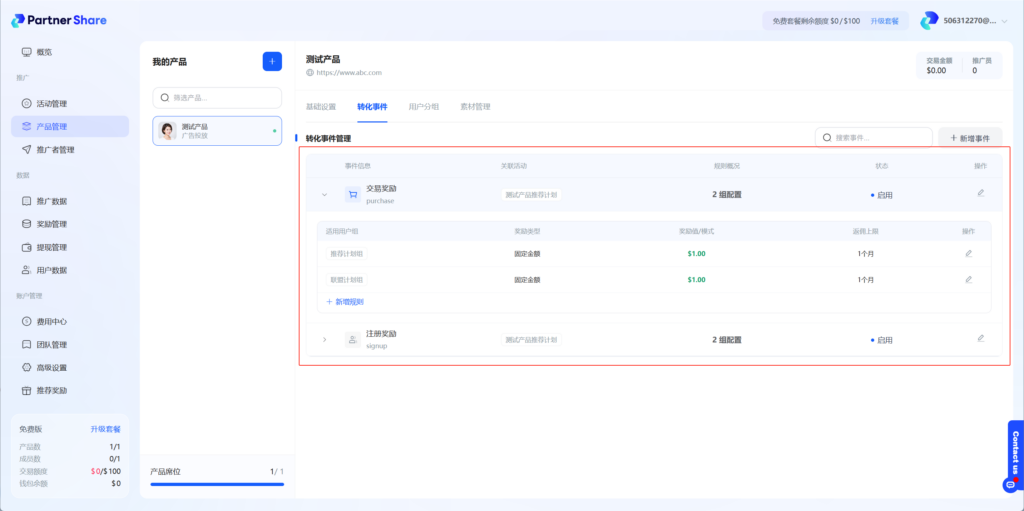Switch to the 用户分组 tab

coord(423,106)
